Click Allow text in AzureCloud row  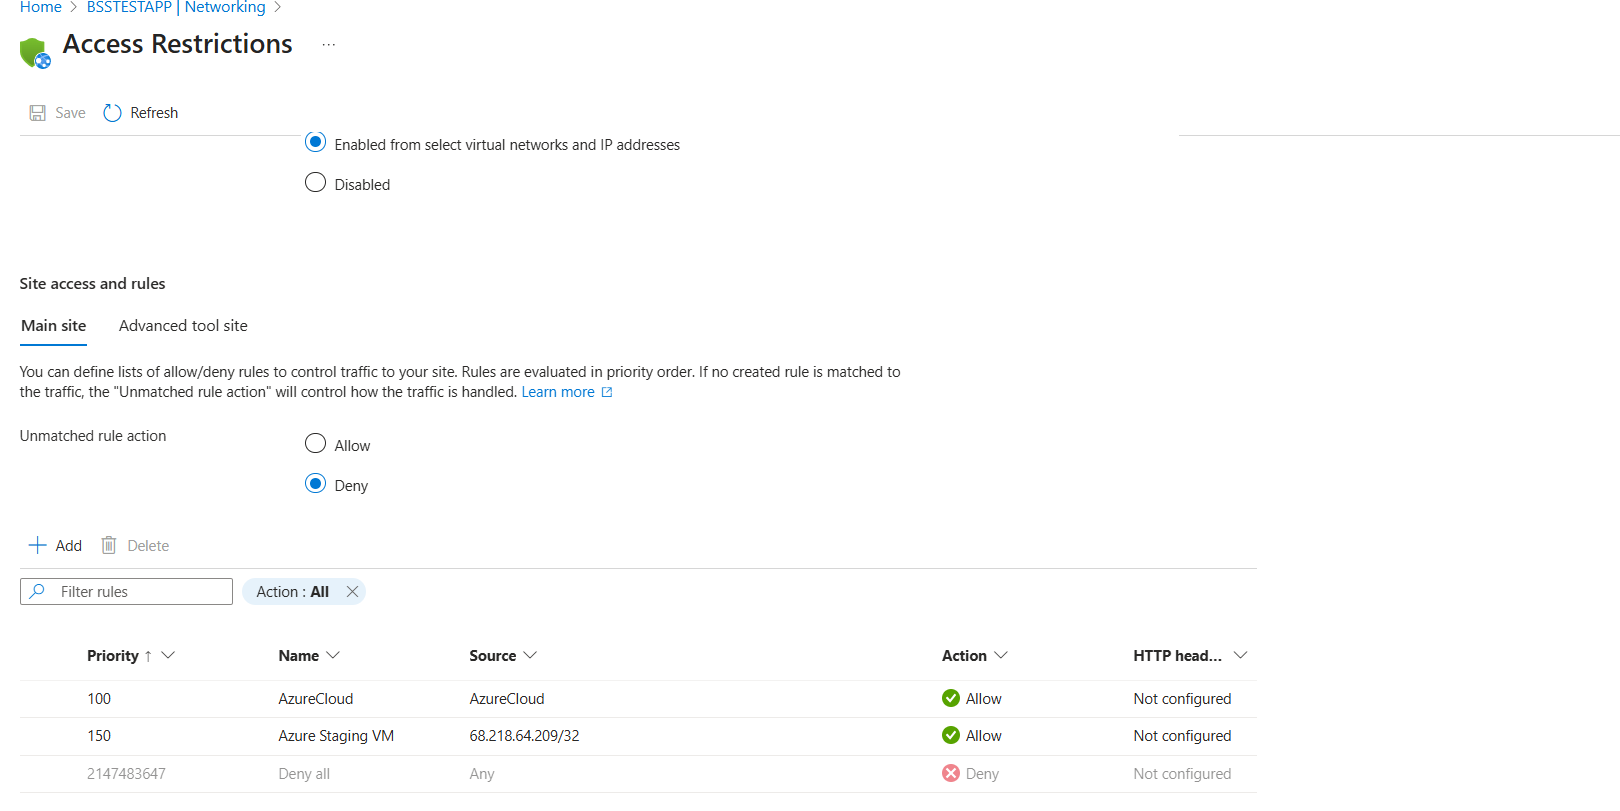click(984, 699)
